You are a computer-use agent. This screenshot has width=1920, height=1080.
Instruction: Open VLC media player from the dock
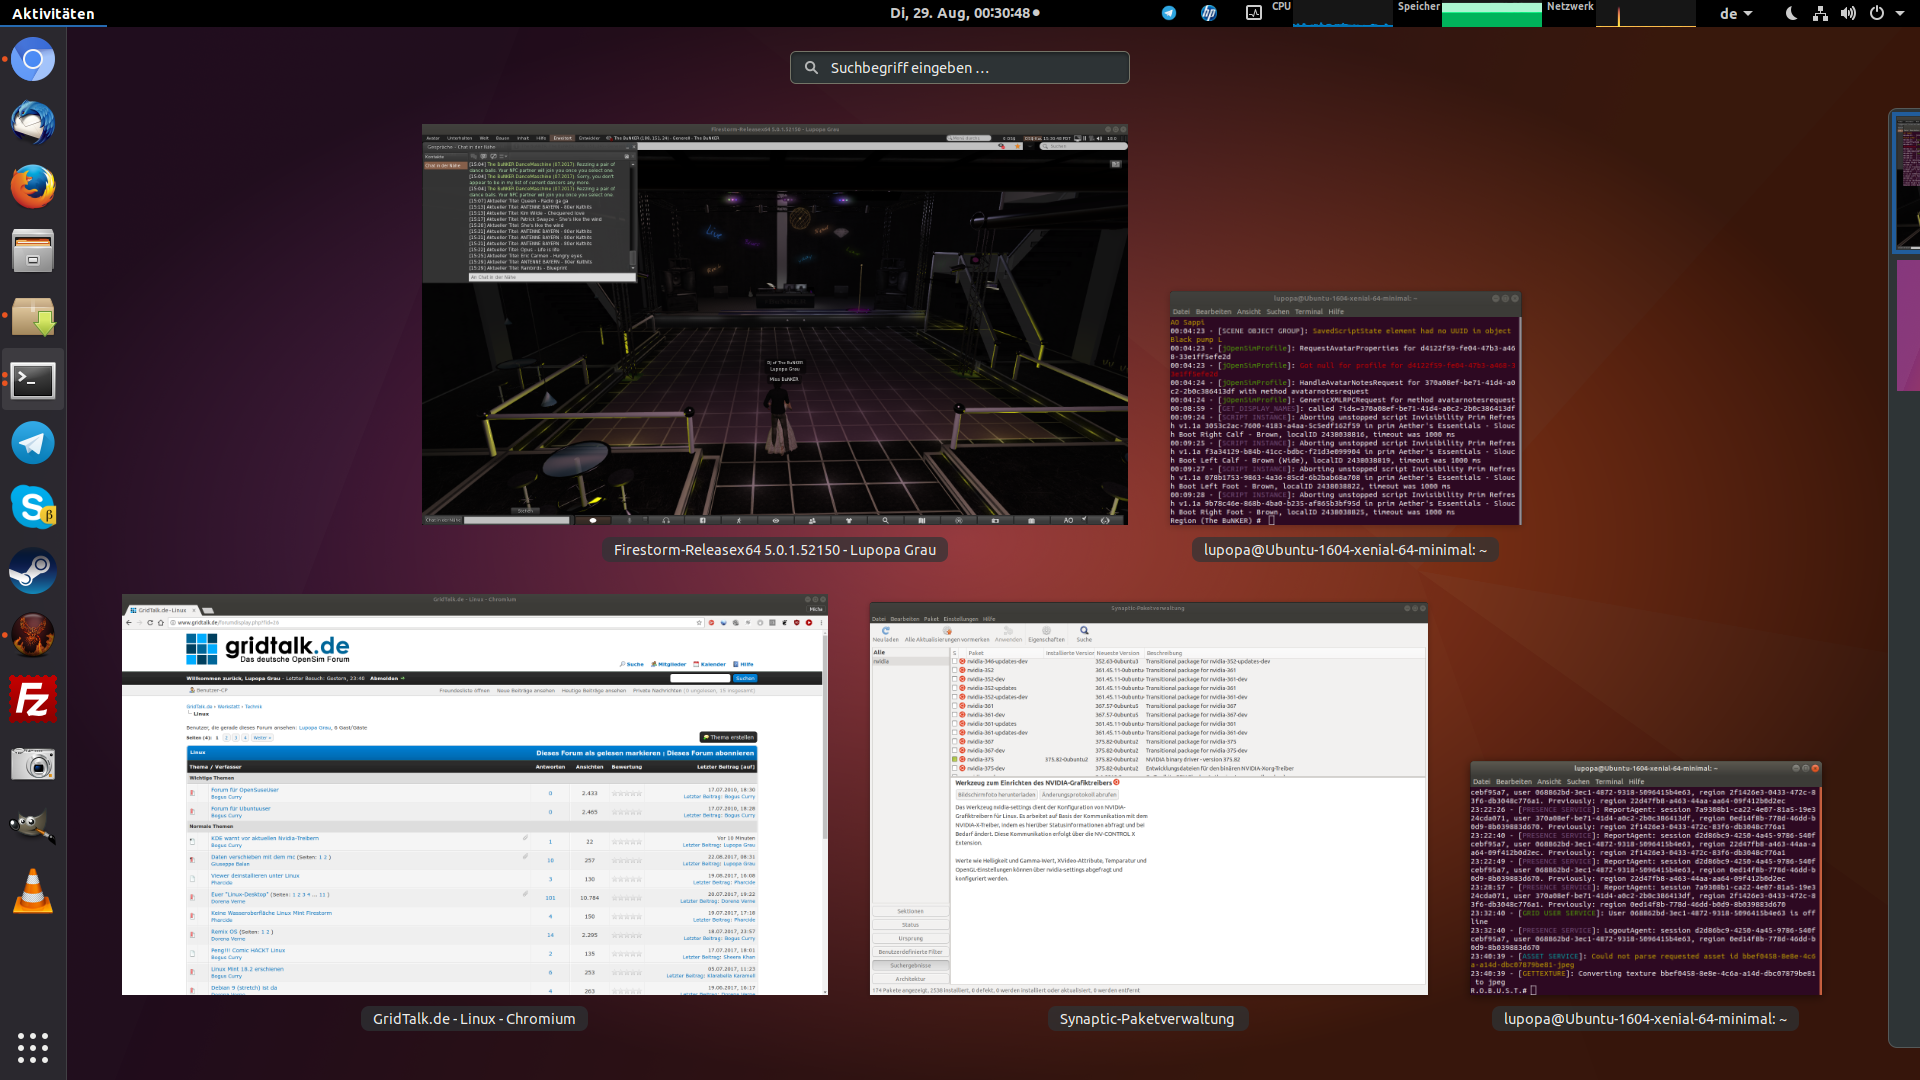33,891
